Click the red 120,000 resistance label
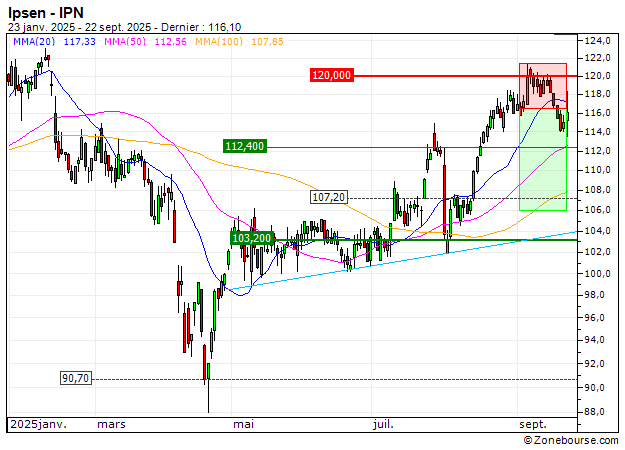Screen dimensions: 625x450 332,75
